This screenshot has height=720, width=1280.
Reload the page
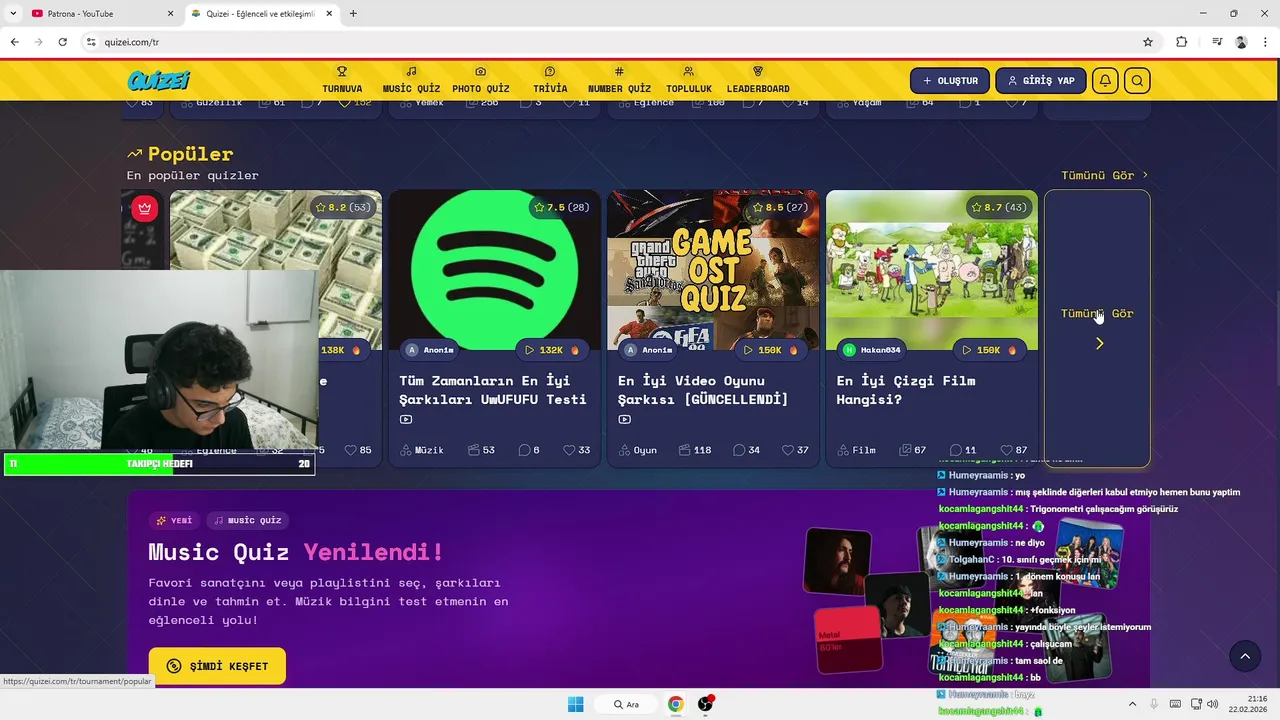click(x=62, y=42)
